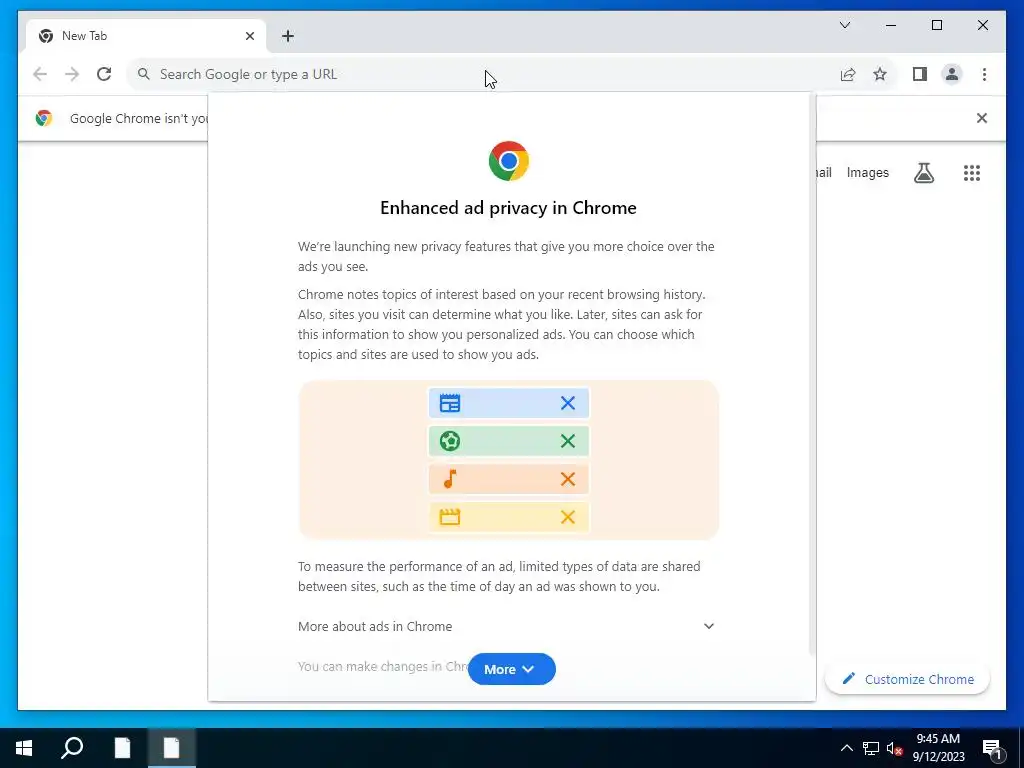Open the network status tray icon

tap(871, 748)
